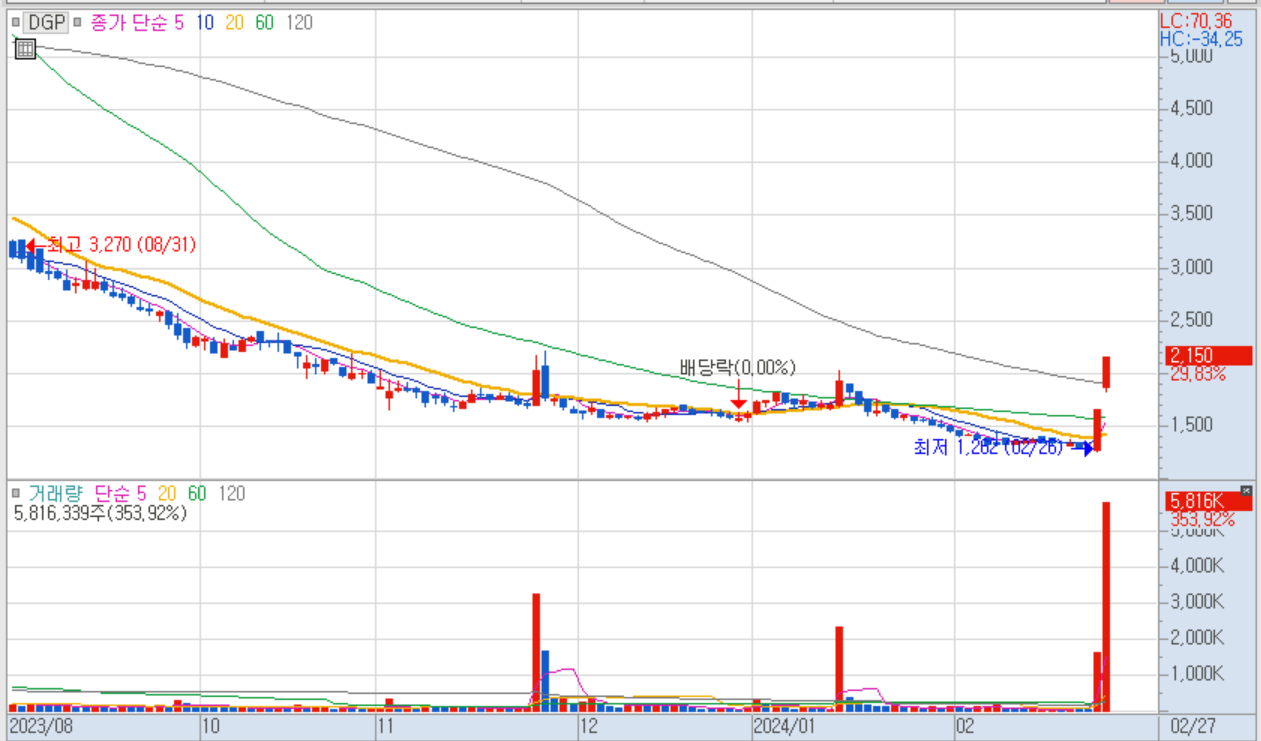
Task: Toggle the small square before 종가 단순
Action: pos(76,21)
